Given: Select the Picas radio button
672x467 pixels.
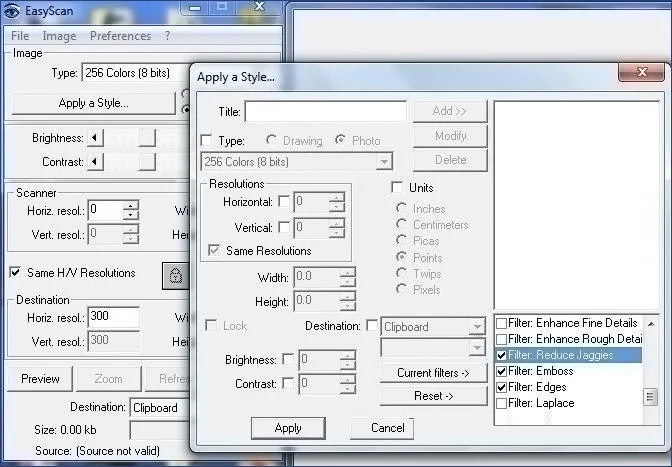Looking at the screenshot, I should [x=401, y=240].
